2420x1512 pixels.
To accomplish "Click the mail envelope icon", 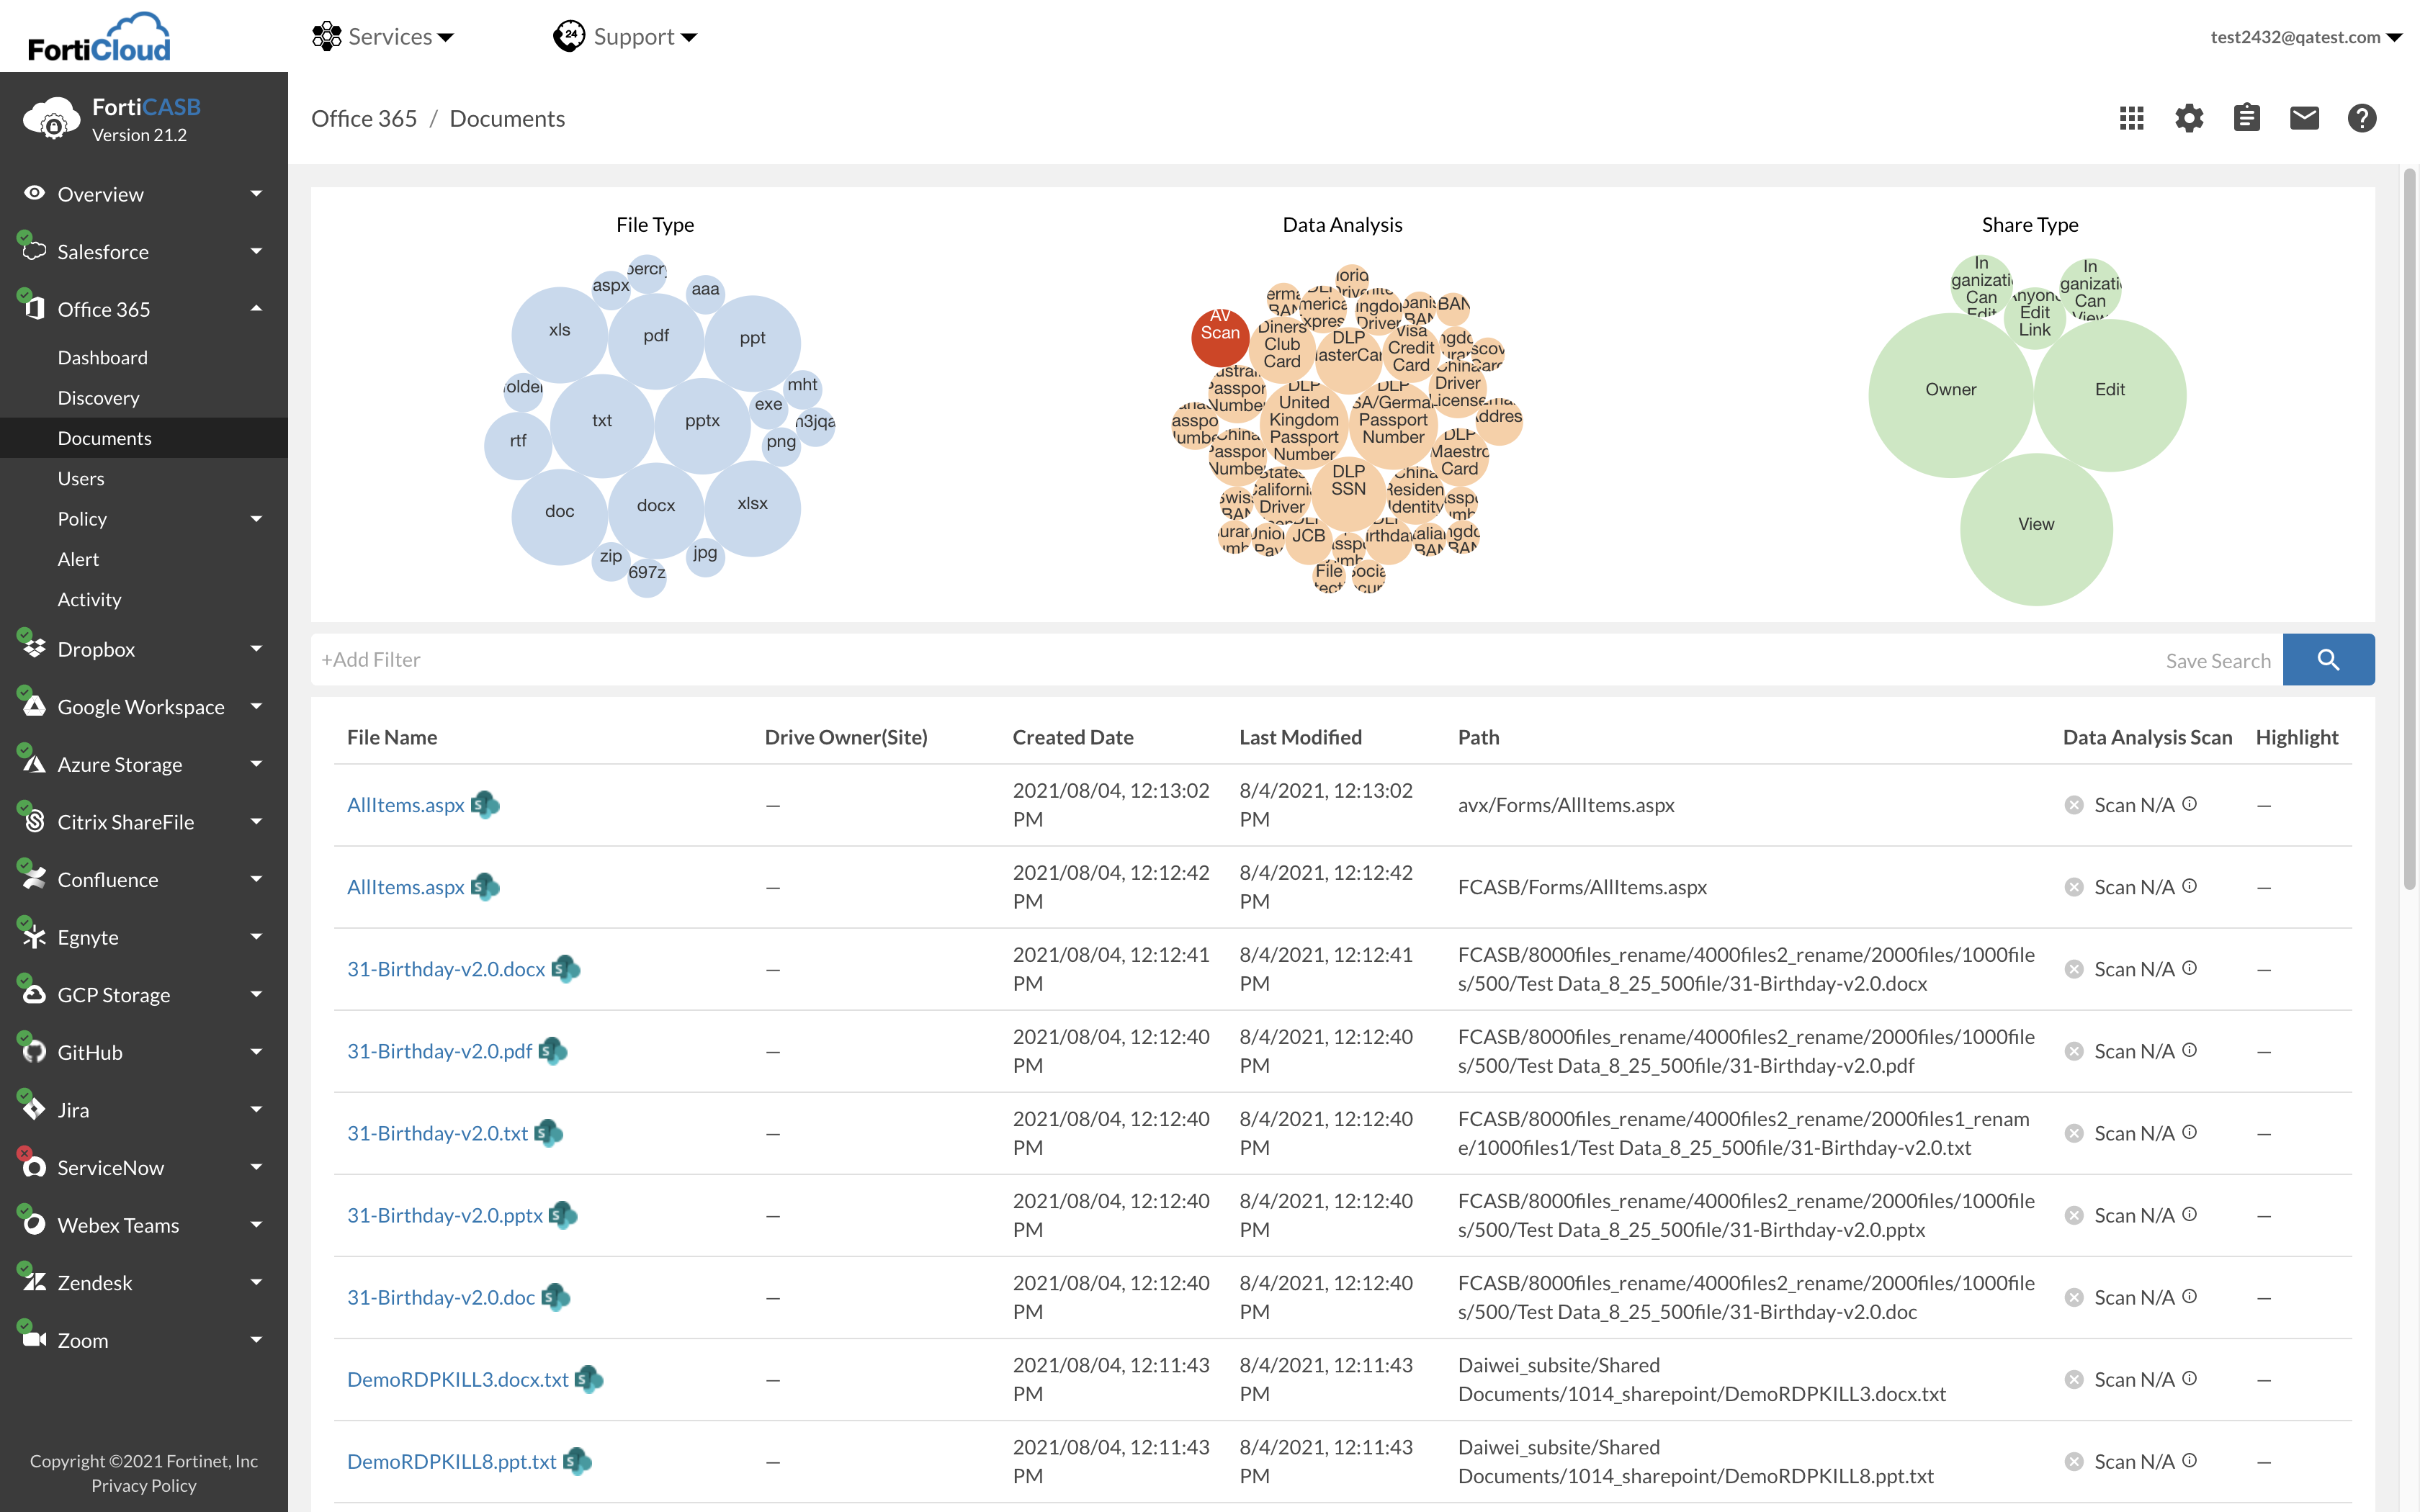I will click(2304, 118).
